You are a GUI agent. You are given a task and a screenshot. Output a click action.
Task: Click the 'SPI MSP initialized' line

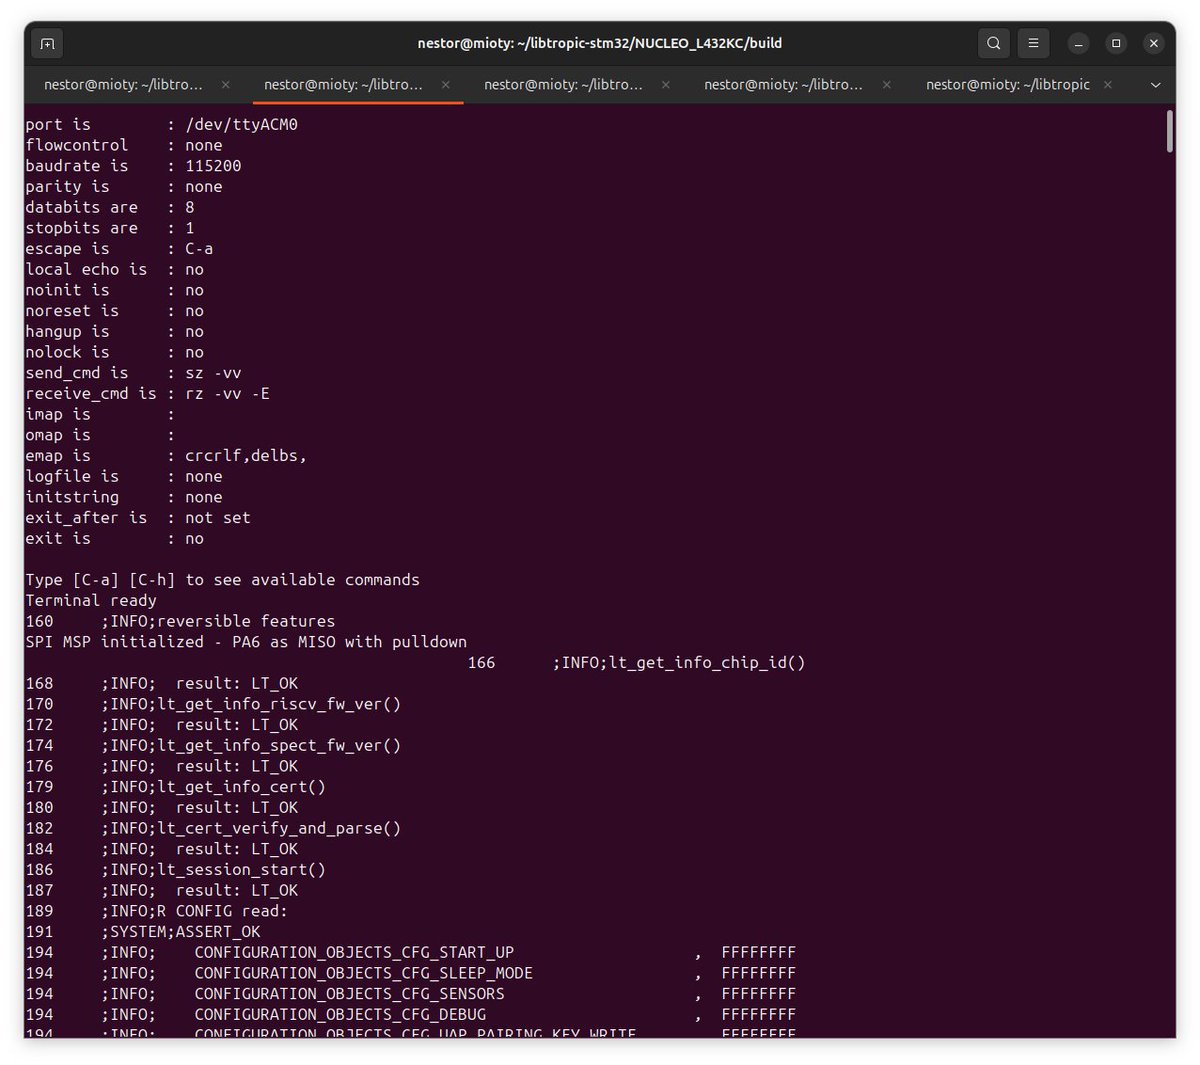click(x=246, y=642)
